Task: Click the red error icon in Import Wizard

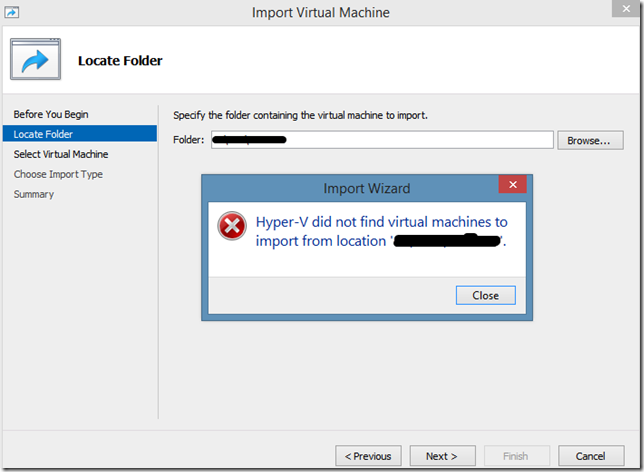Action: (232, 226)
